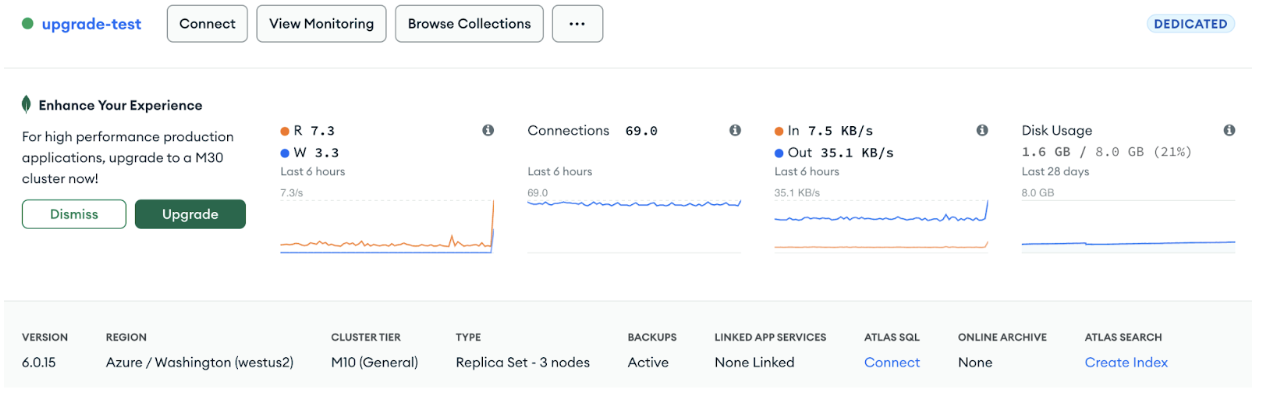Click the DEDICATED badge
1274x394 pixels.
tap(1190, 24)
